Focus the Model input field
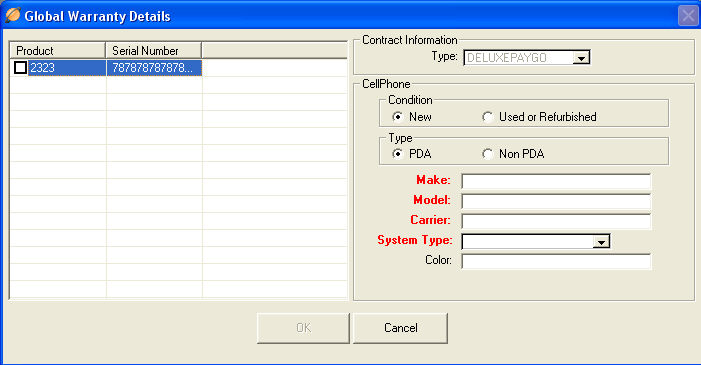Screen dimensions: 701x365 pos(556,201)
